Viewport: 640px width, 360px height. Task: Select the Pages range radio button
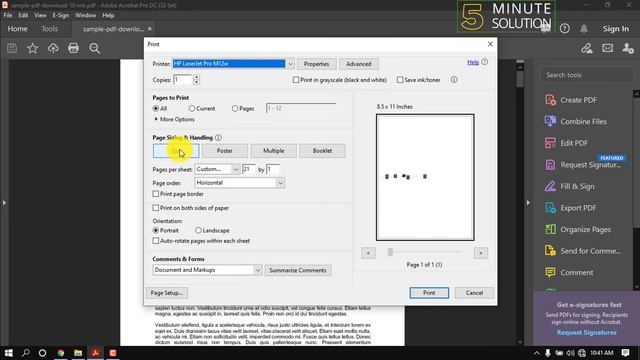[x=235, y=109]
